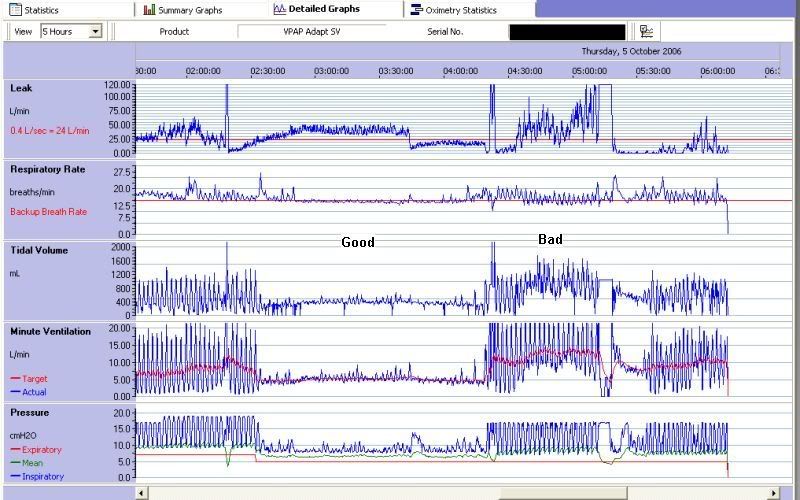800x500 pixels.
Task: Click the 02:00:00 time axis label
Action: (x=203, y=71)
